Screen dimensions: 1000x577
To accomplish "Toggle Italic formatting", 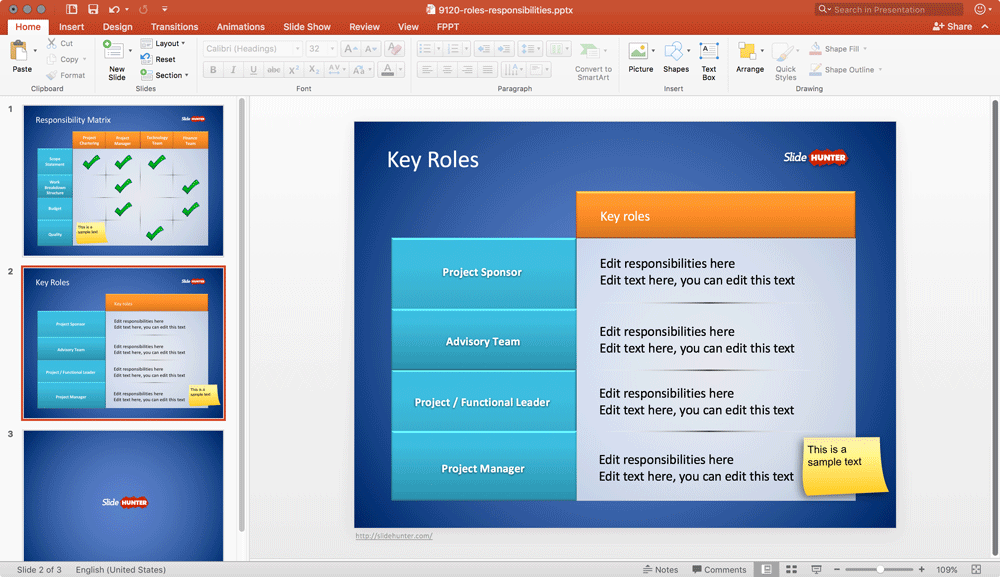I will pyautogui.click(x=233, y=69).
